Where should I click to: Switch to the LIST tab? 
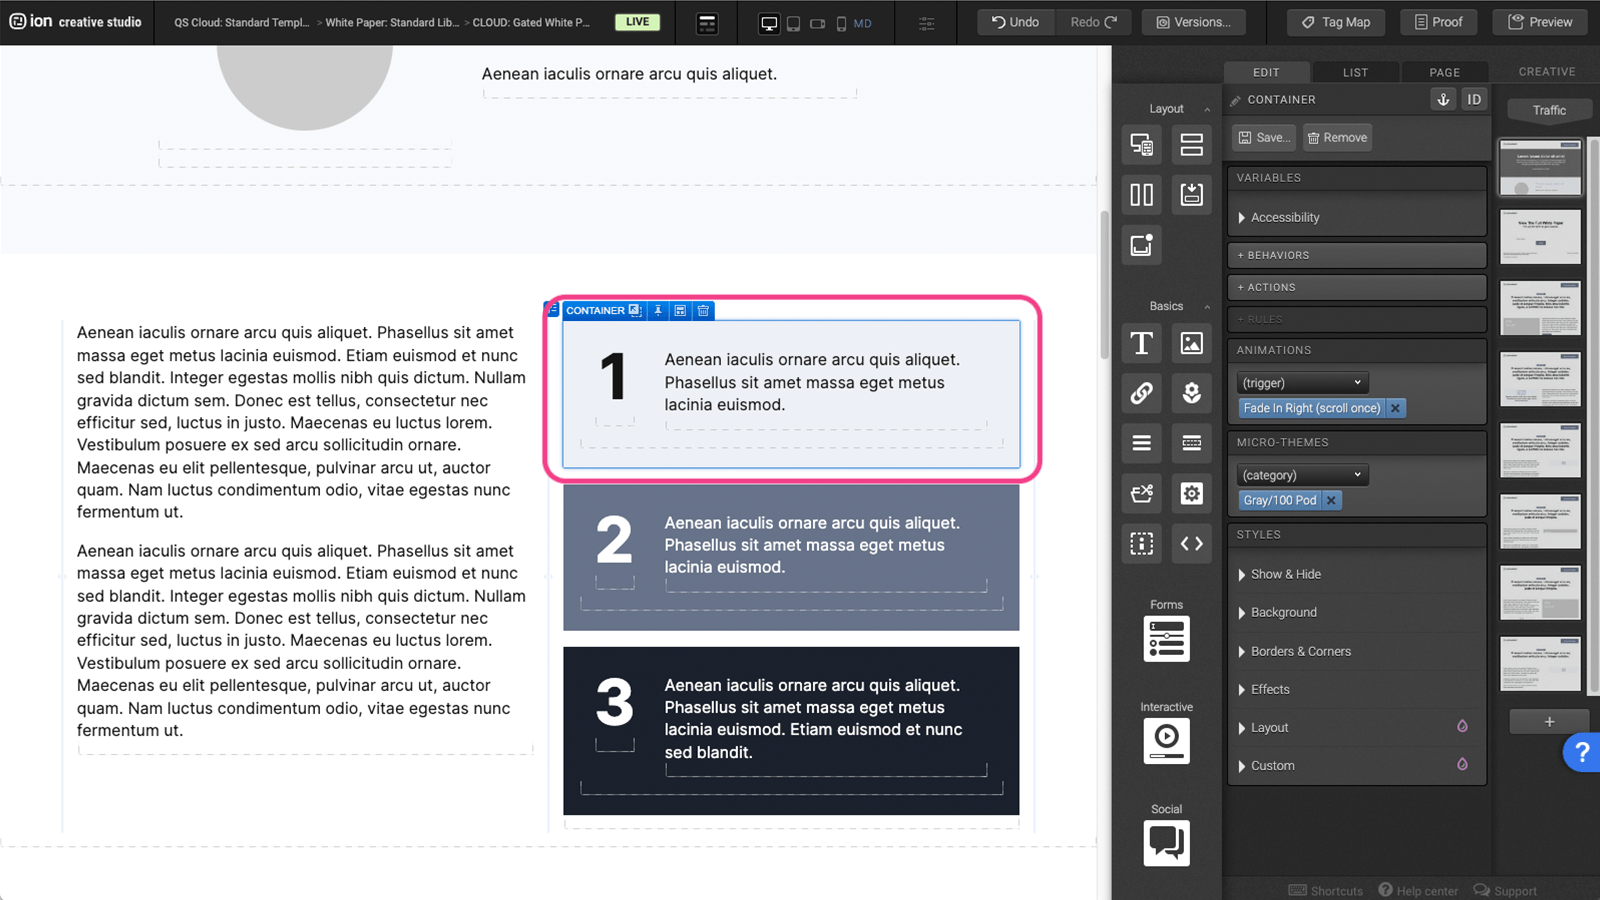pyautogui.click(x=1355, y=72)
